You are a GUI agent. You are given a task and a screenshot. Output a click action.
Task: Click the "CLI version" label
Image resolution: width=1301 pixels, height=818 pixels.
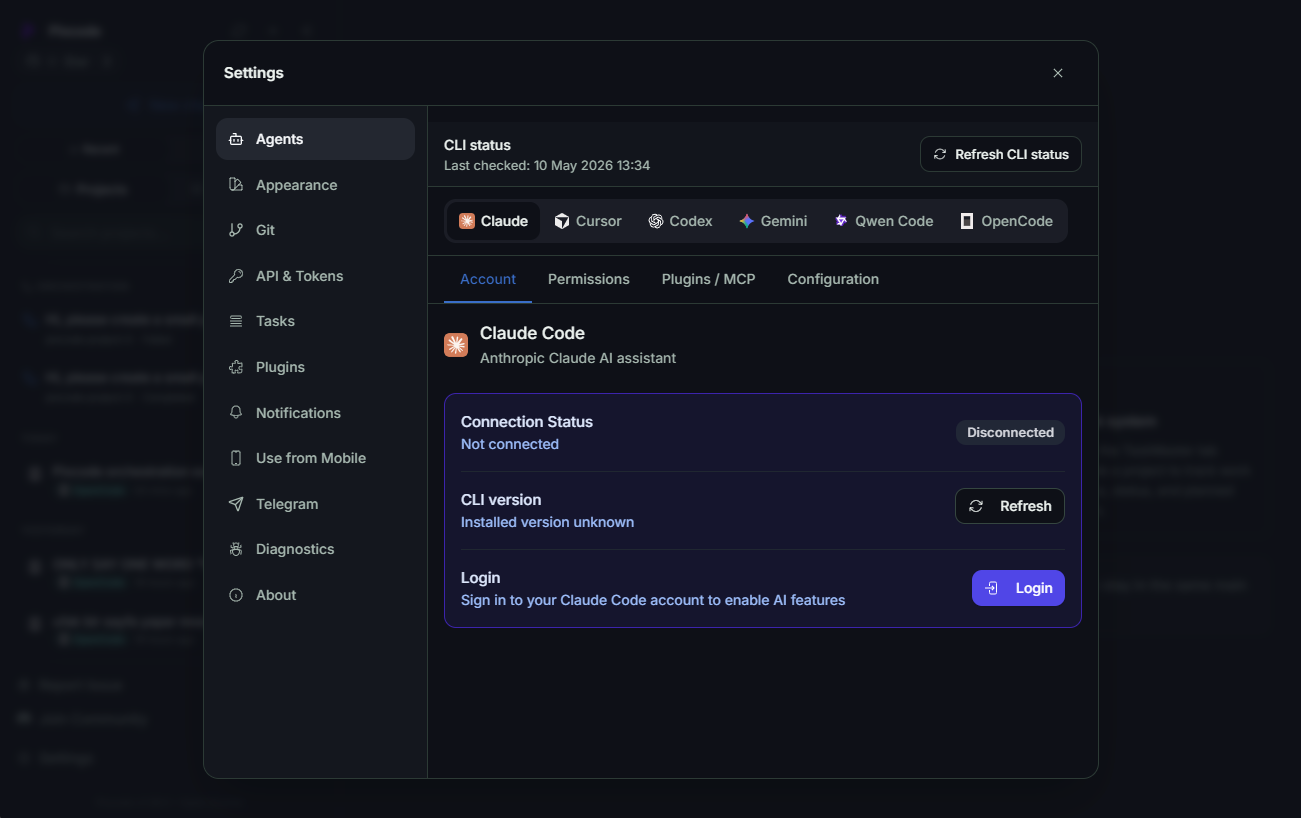tap(501, 500)
